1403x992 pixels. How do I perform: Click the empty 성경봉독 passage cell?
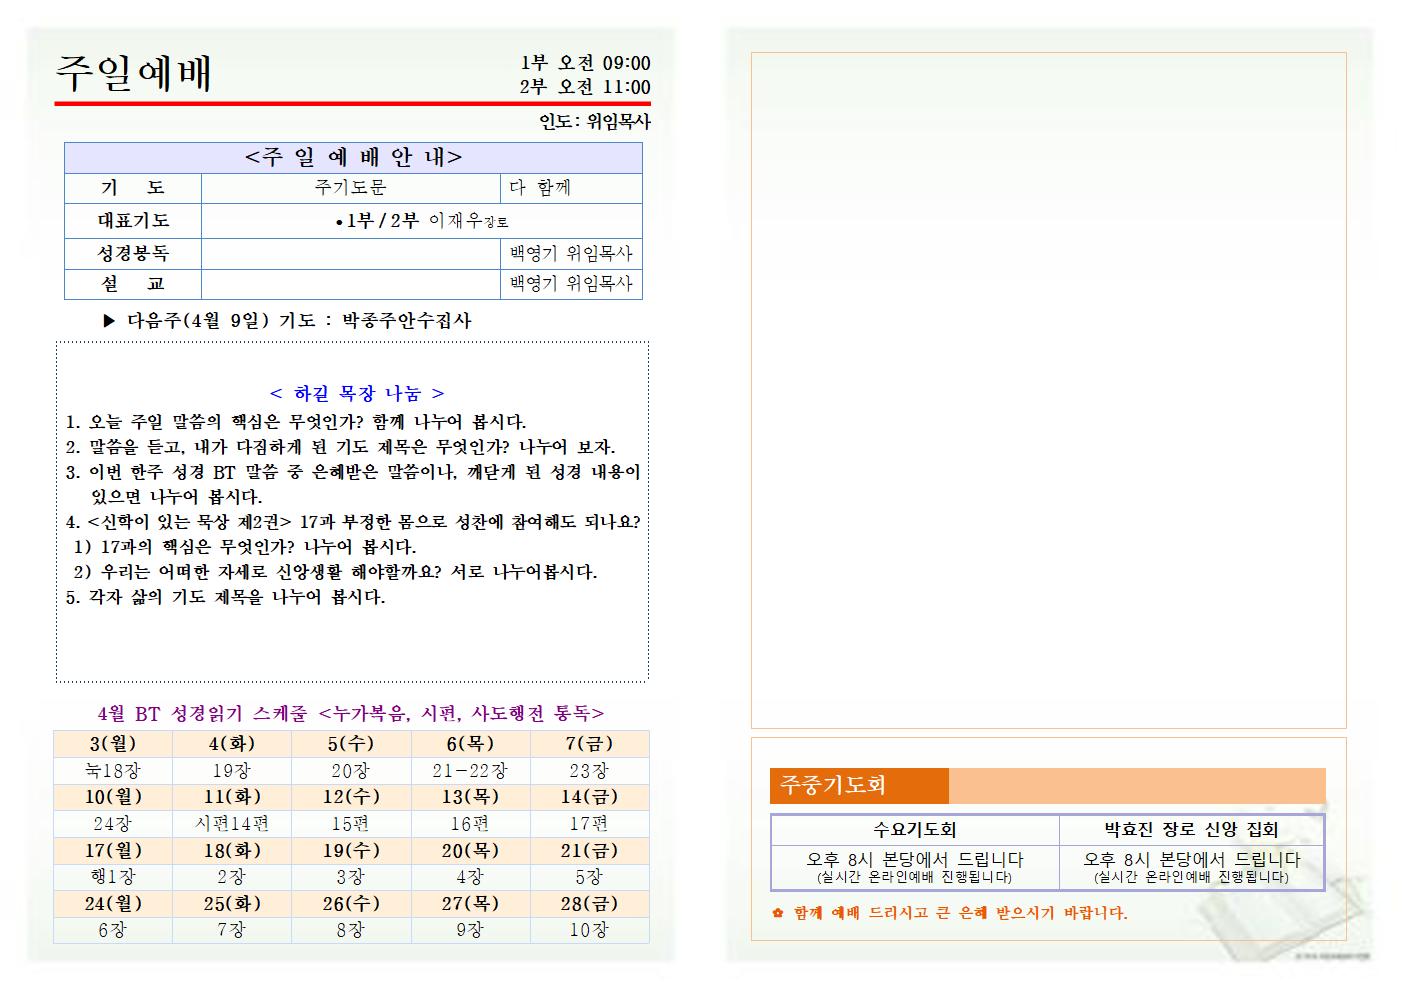350,254
